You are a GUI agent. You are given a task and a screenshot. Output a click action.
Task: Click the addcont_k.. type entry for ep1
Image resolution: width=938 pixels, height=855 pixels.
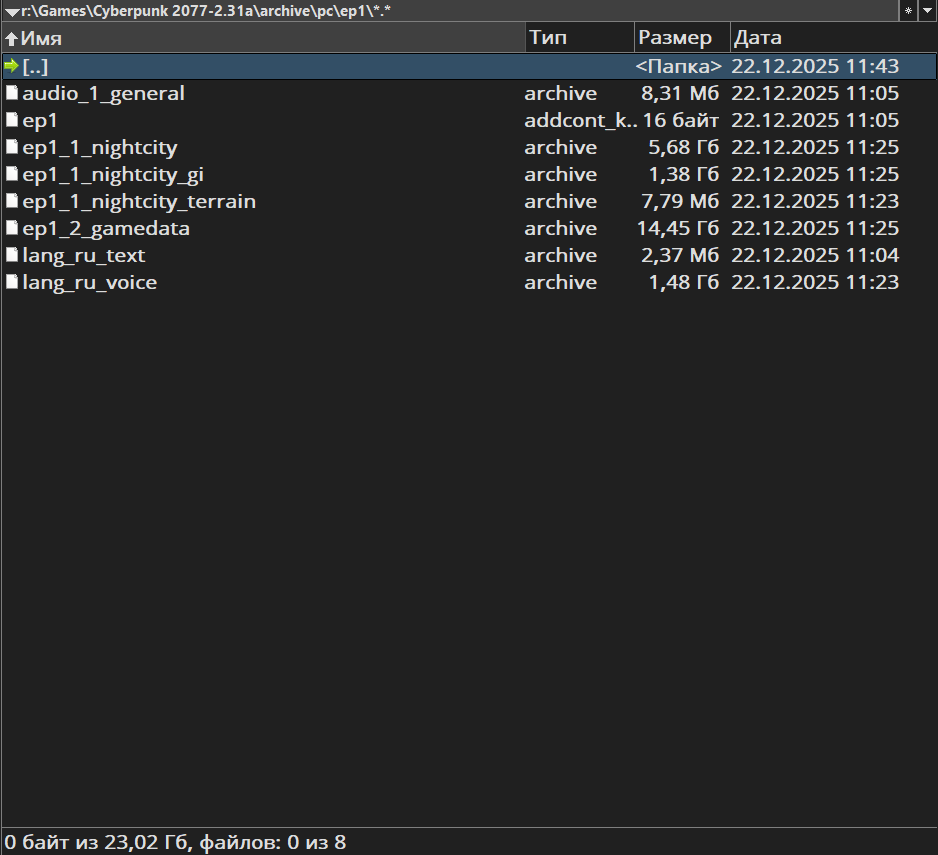tap(579, 121)
